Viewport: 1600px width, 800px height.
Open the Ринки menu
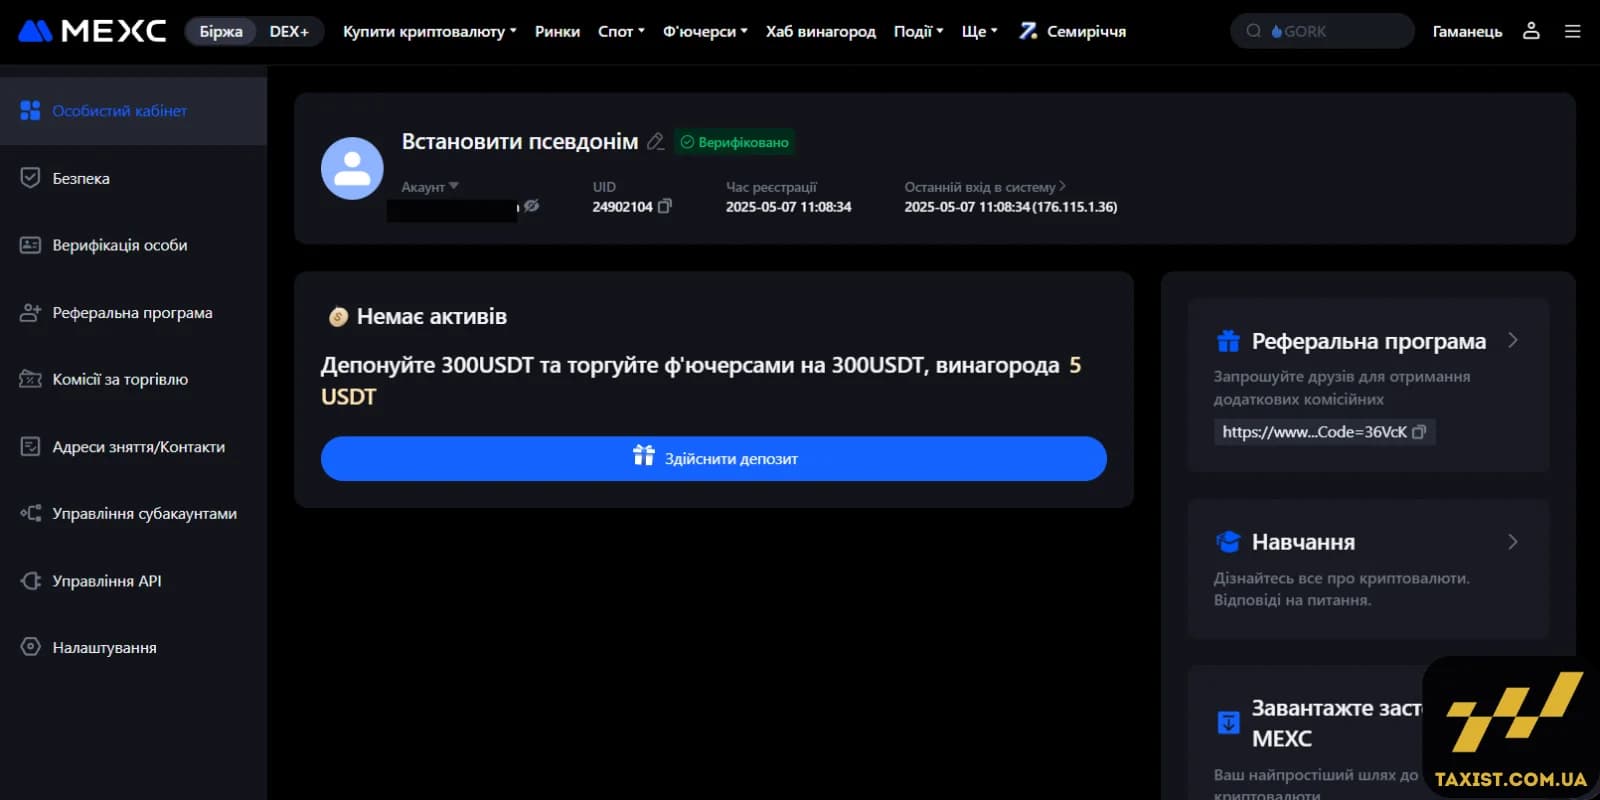[x=557, y=31]
